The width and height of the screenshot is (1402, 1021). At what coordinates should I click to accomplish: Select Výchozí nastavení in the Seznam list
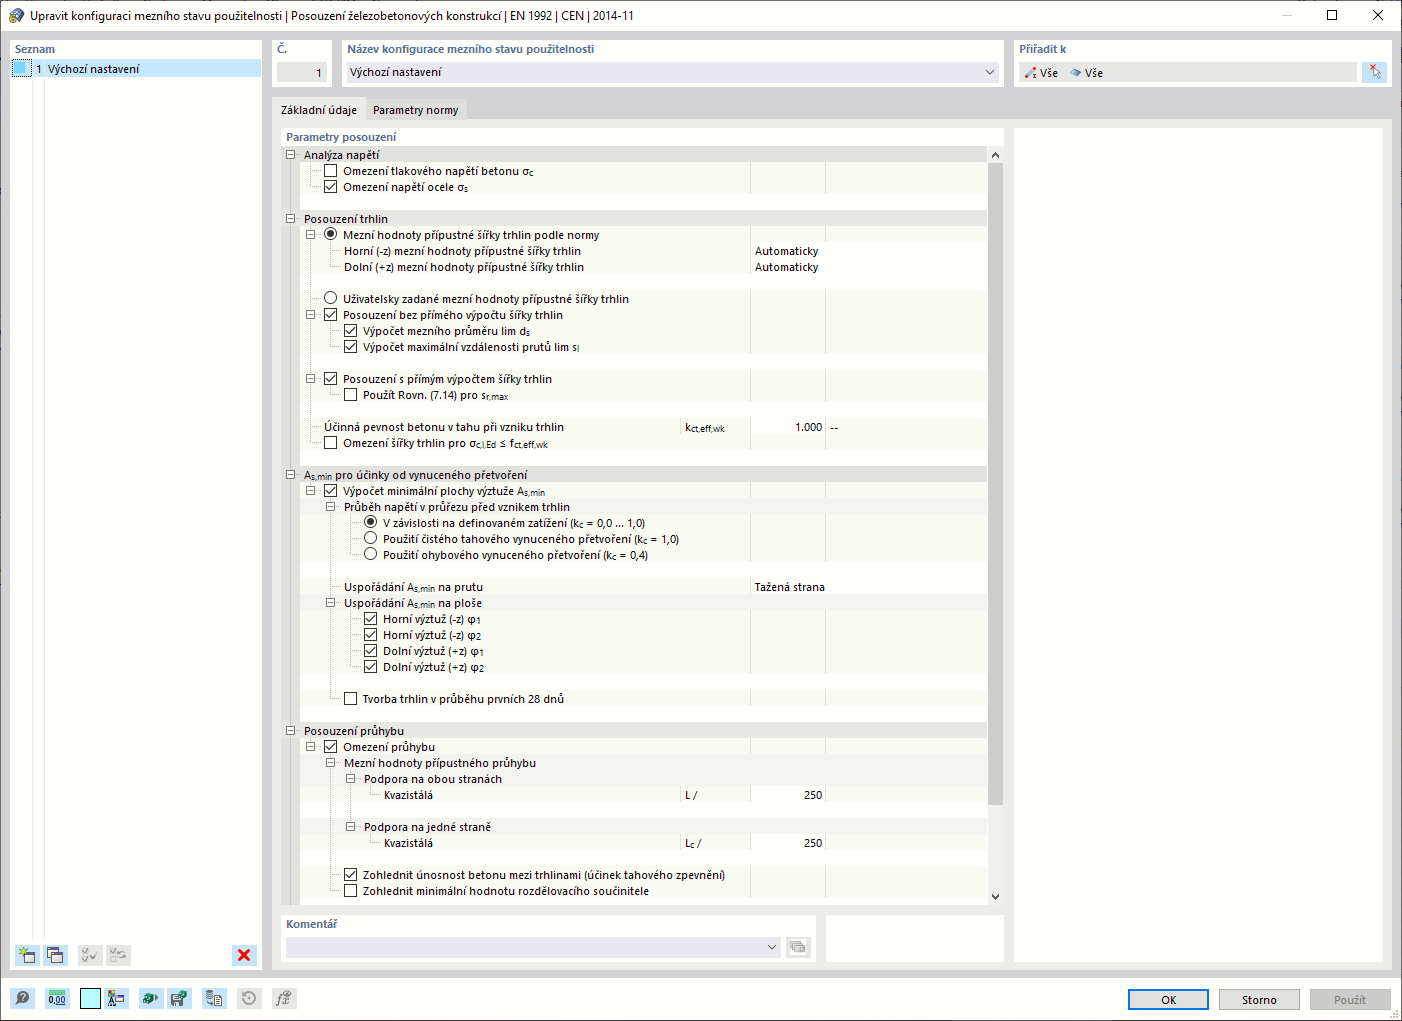(136, 68)
